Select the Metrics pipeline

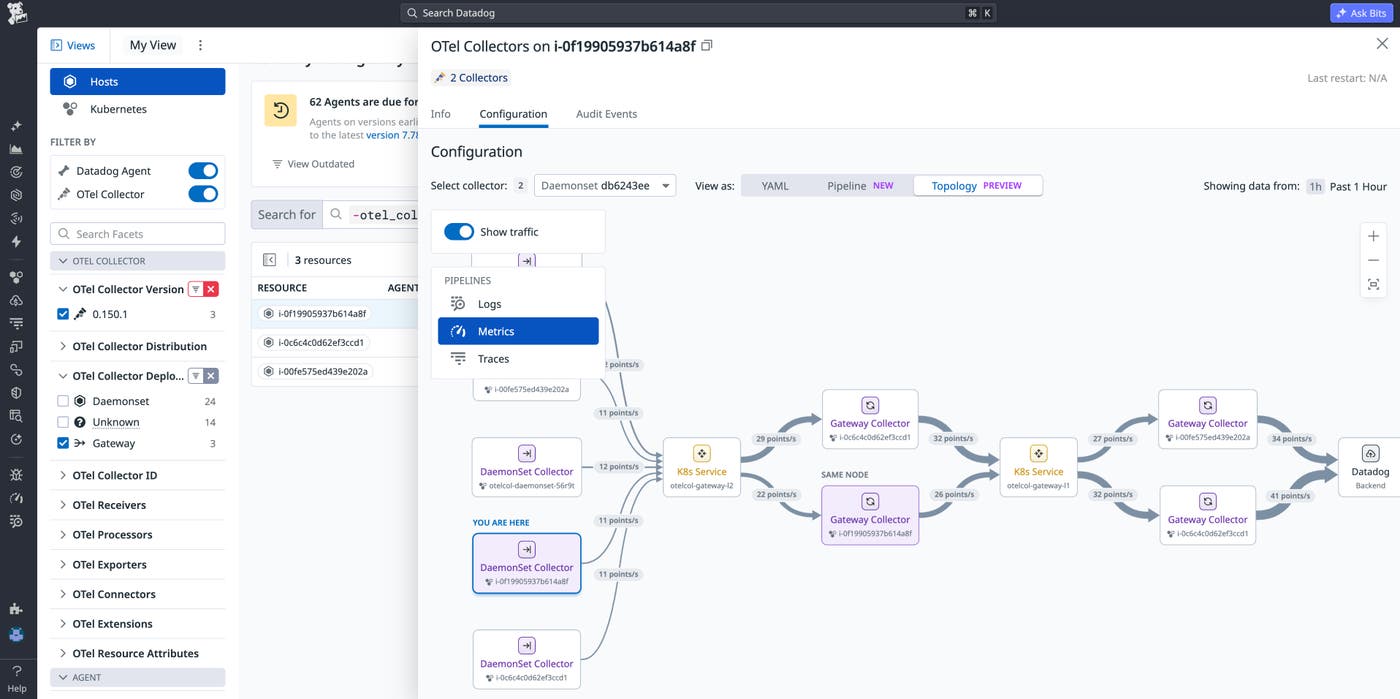coord(518,331)
